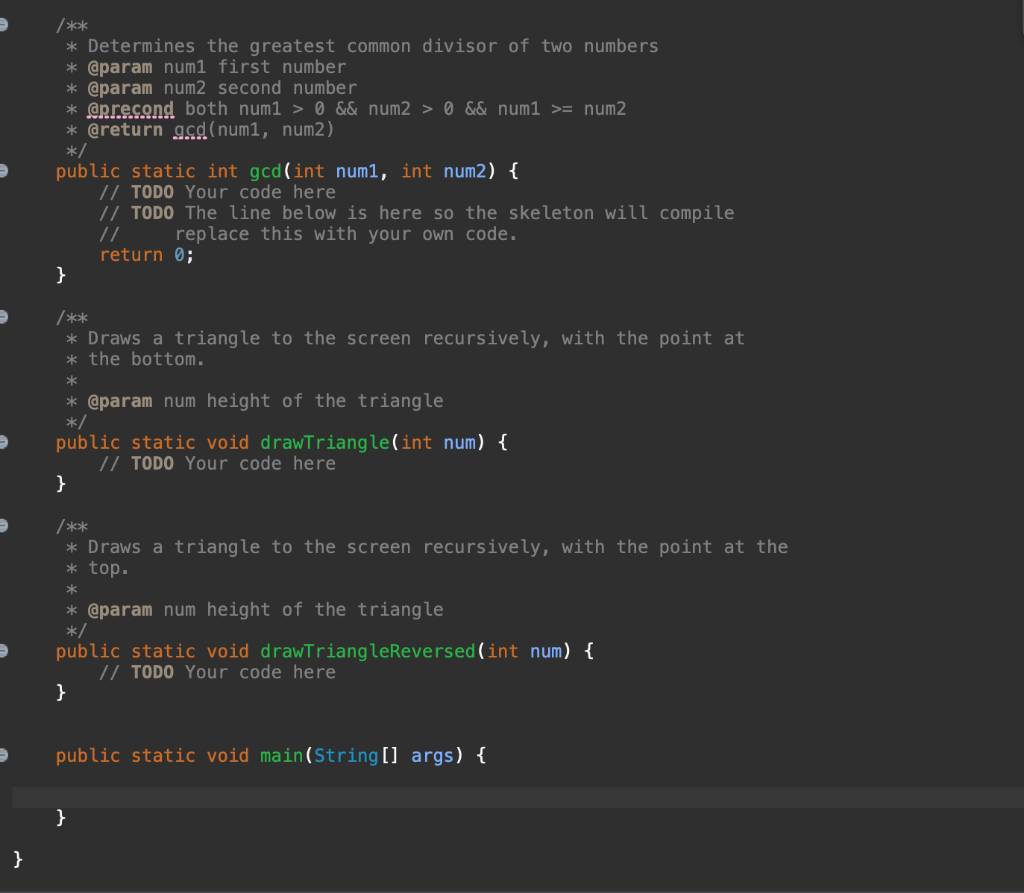Collapse the drawTriangle method fold marker

point(4,441)
